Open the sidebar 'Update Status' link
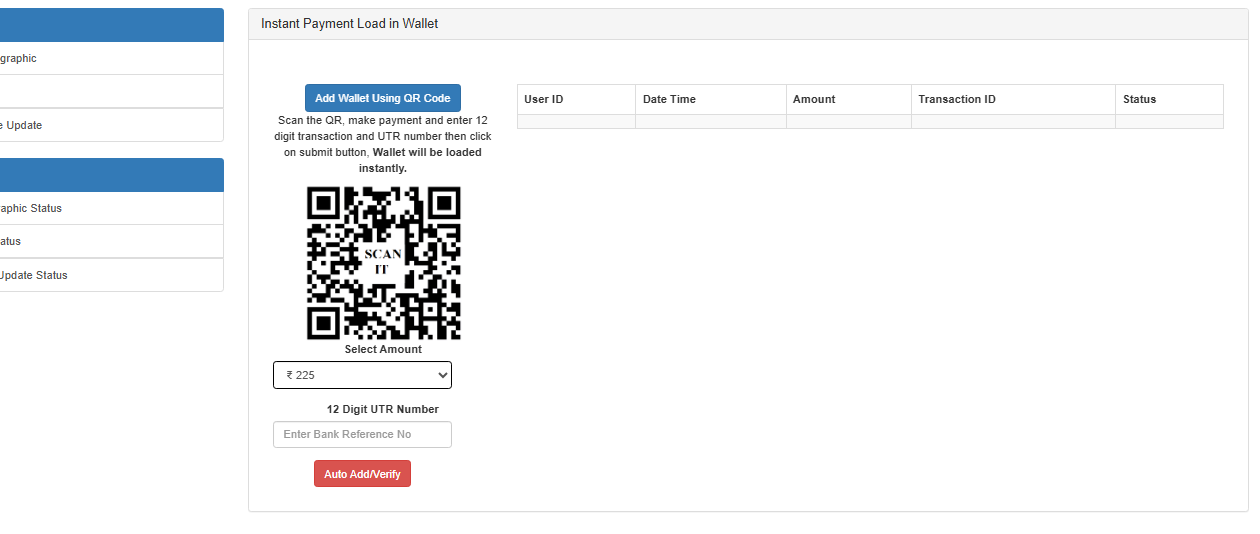The width and height of the screenshot is (1260, 534). point(110,275)
